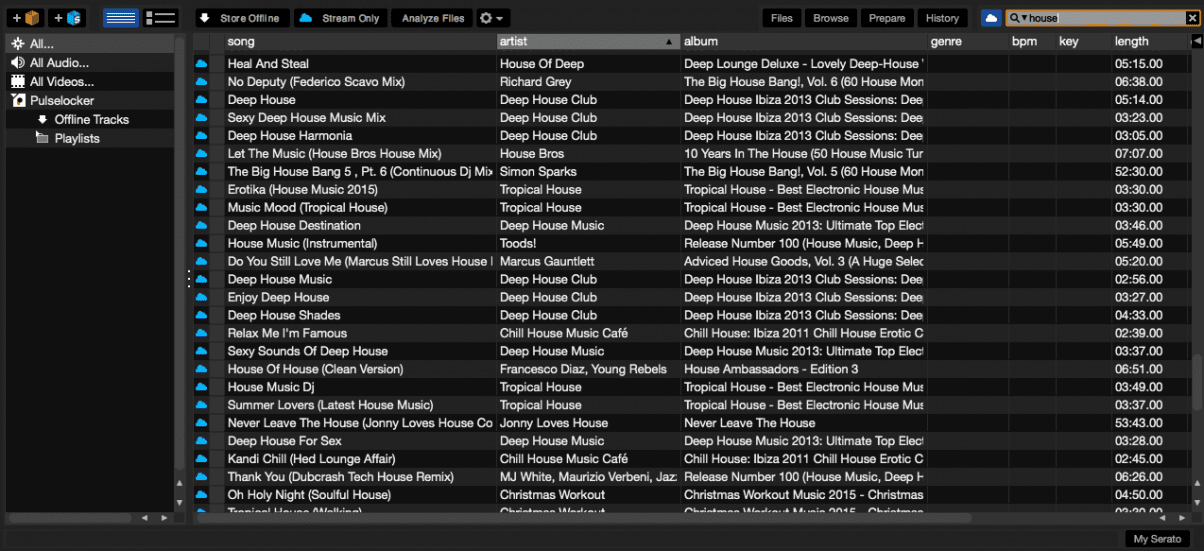The height and width of the screenshot is (551, 1204).
Task: Sort by length column header
Action: coord(1149,41)
